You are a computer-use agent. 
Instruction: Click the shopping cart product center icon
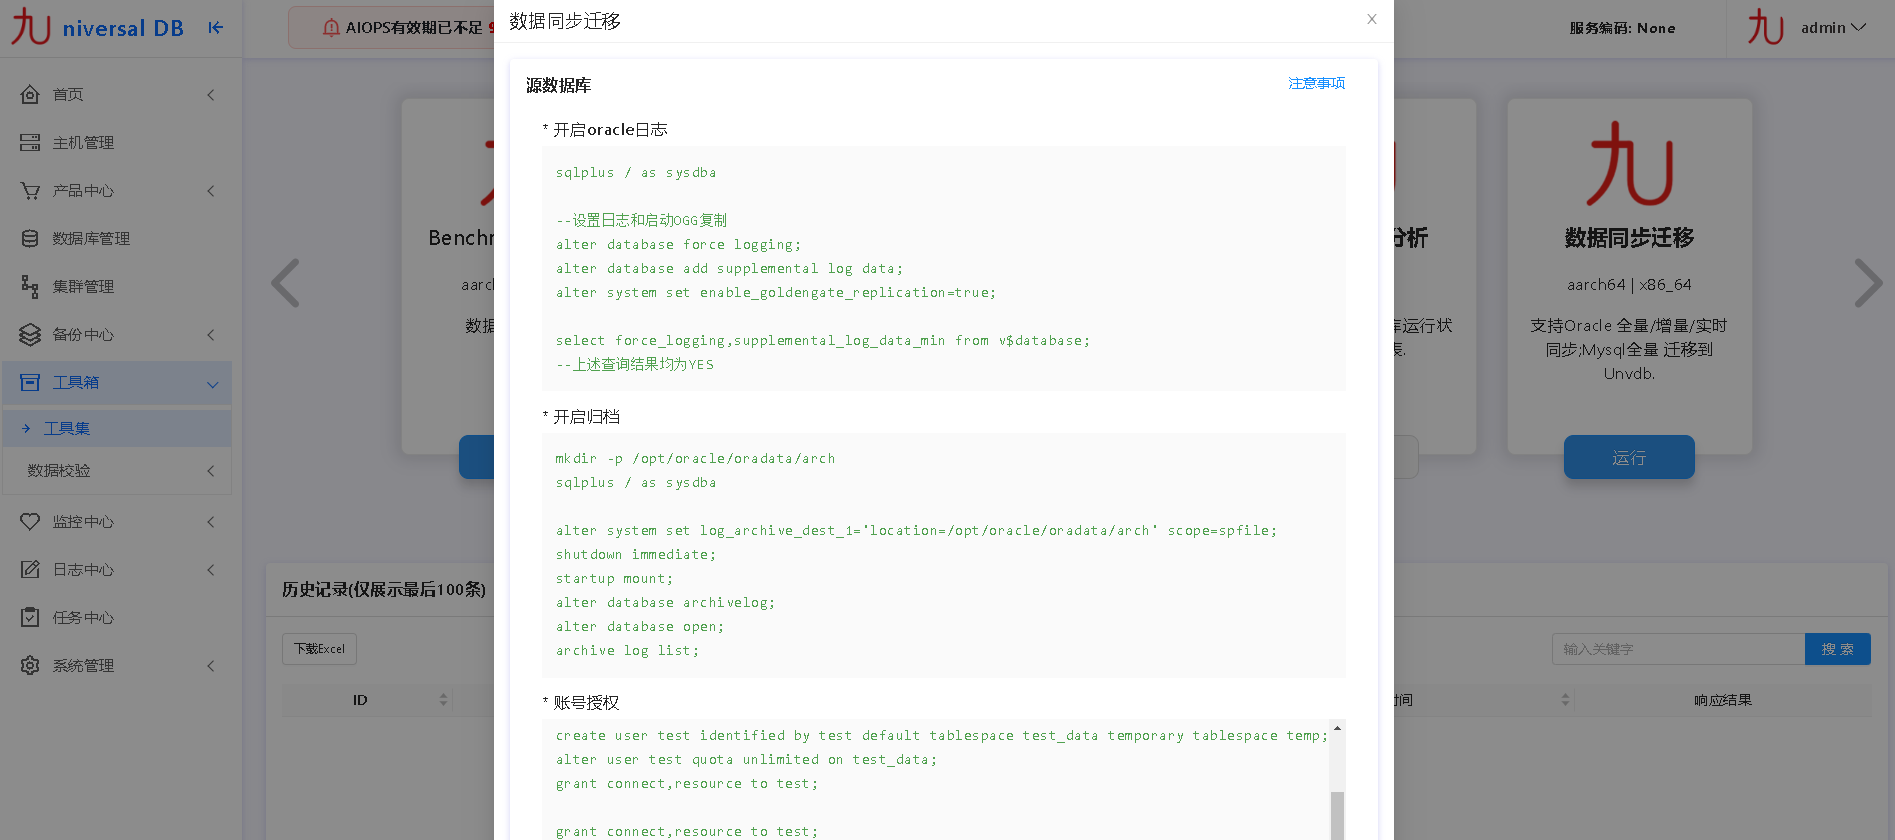[30, 191]
